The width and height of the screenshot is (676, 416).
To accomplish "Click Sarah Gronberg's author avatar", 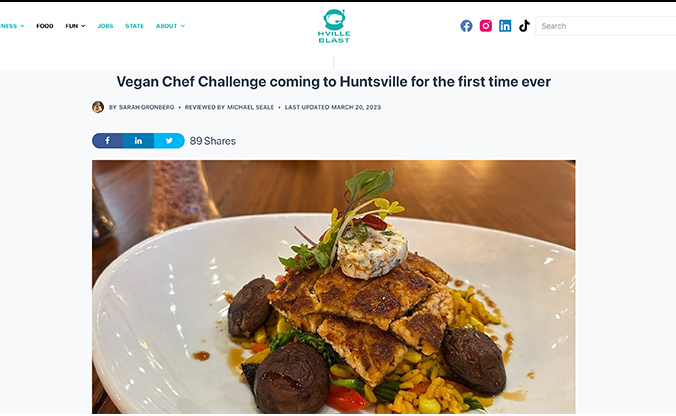I will coord(98,107).
